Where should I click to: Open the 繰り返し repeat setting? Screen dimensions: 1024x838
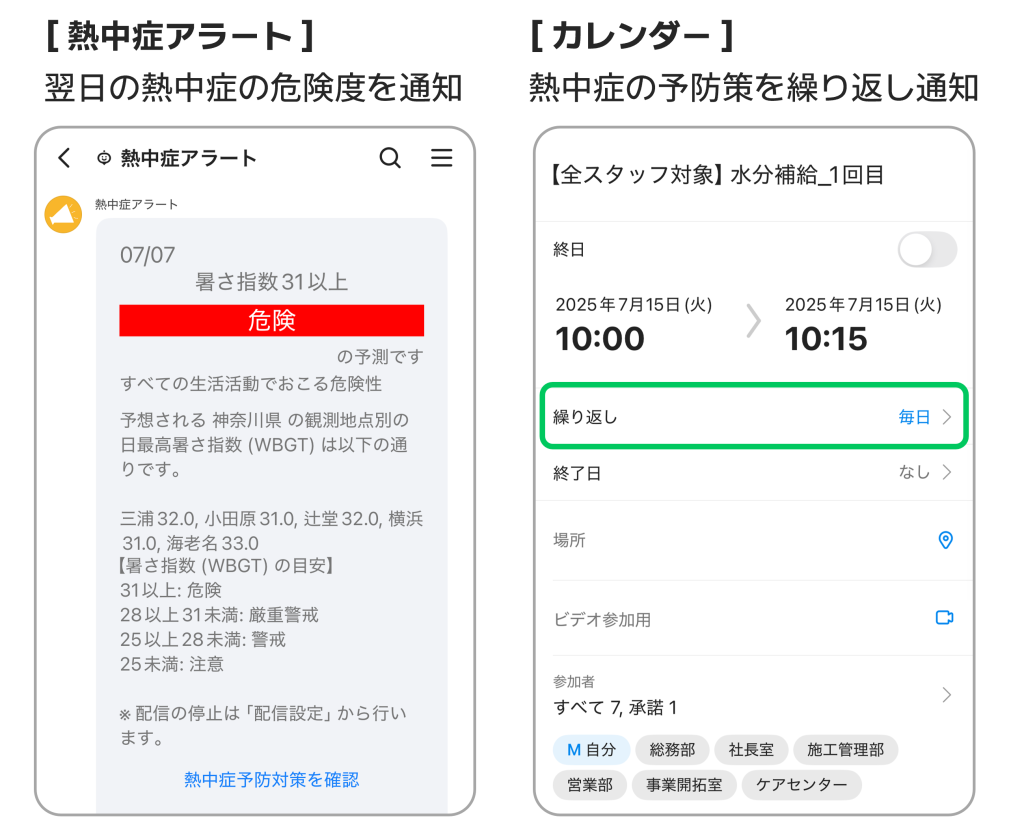click(753, 417)
